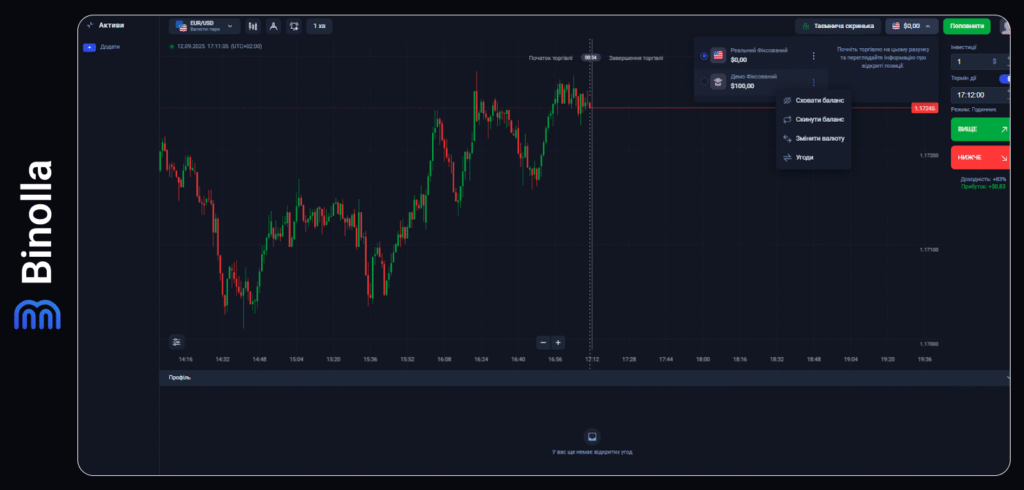Click the blue plus icon beside Додати
This screenshot has height=490, width=1024.
tap(90, 47)
